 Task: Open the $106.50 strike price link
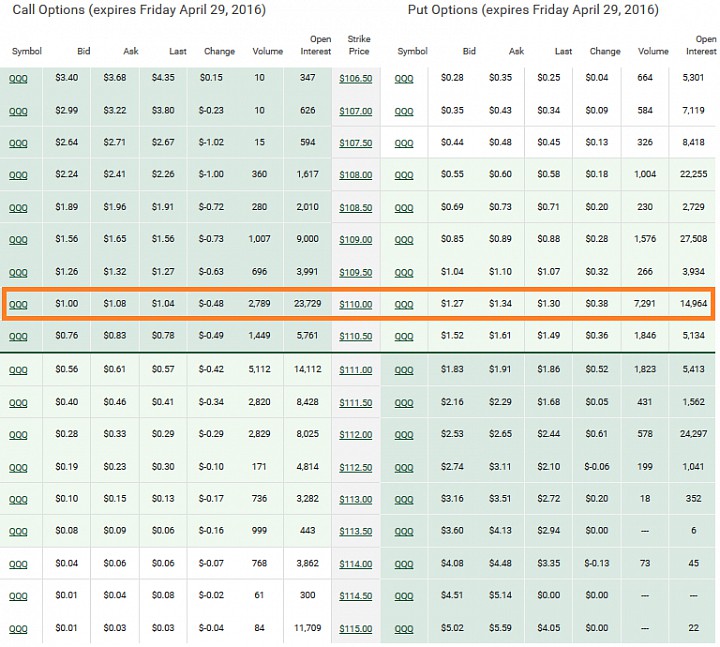355,79
